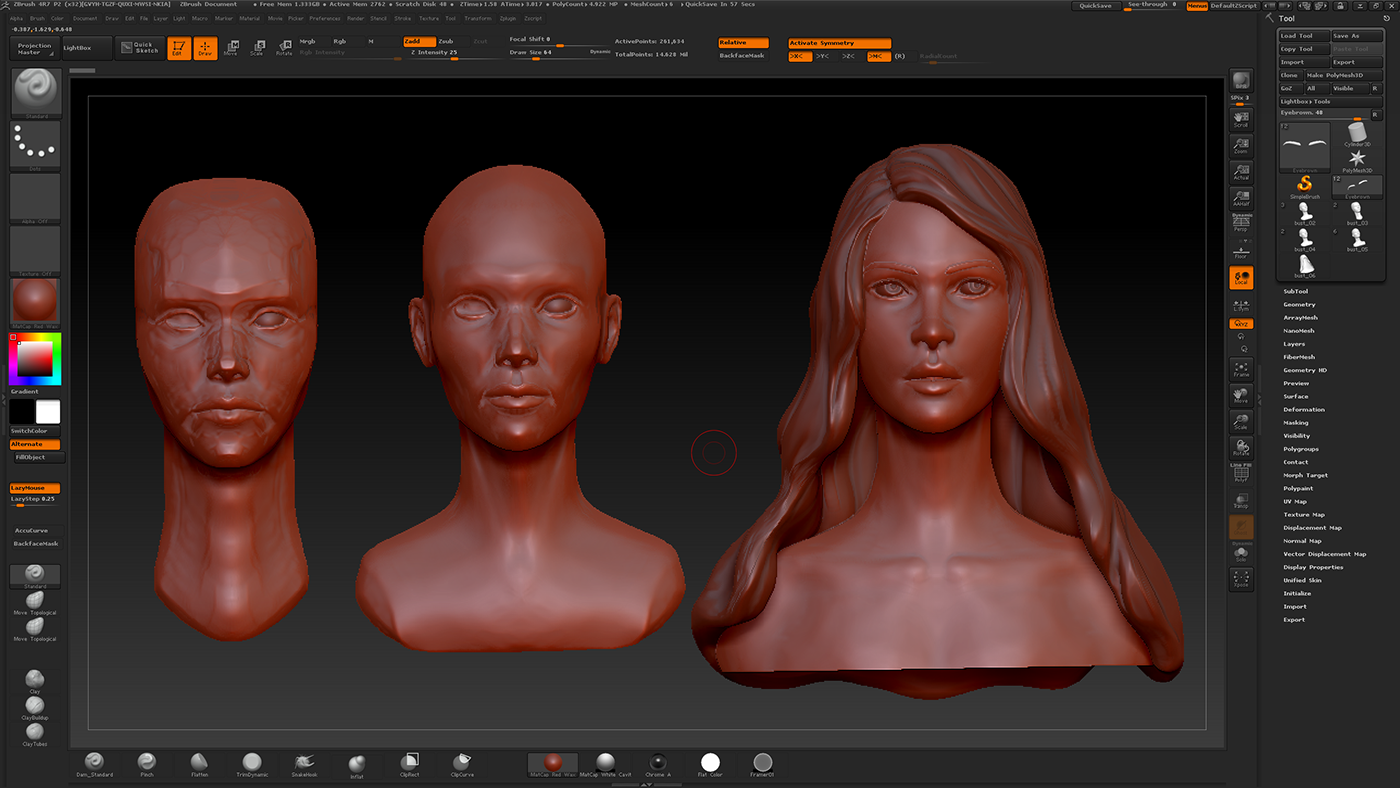The image size is (1400, 788).
Task: Expand the SubTool palette section
Action: (1295, 292)
